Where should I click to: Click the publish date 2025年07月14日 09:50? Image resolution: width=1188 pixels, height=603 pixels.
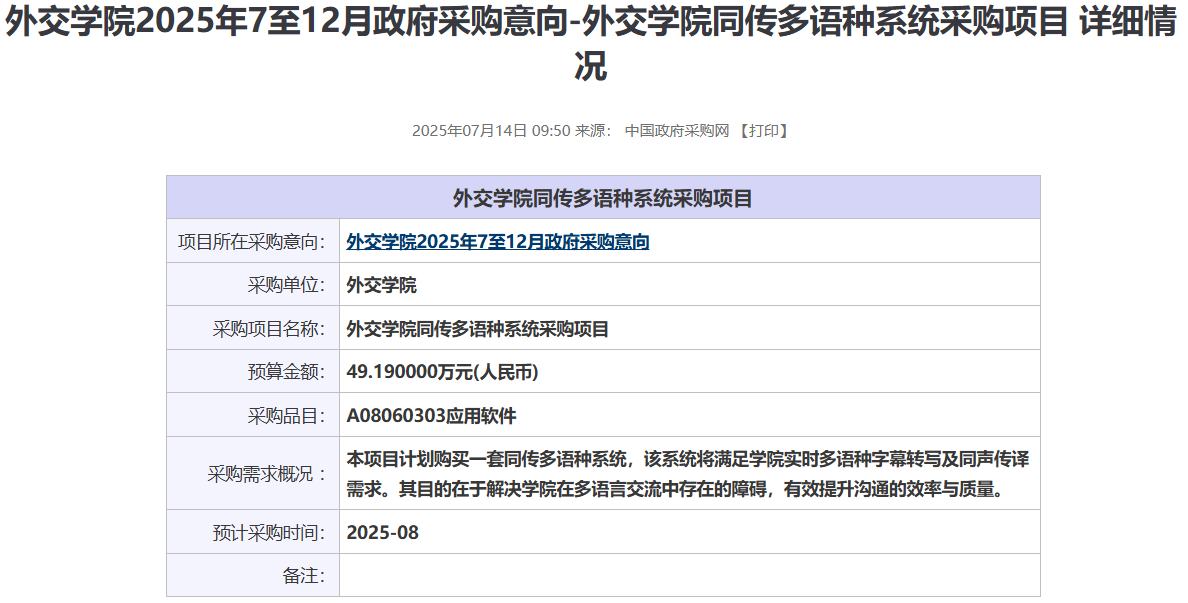(x=490, y=131)
